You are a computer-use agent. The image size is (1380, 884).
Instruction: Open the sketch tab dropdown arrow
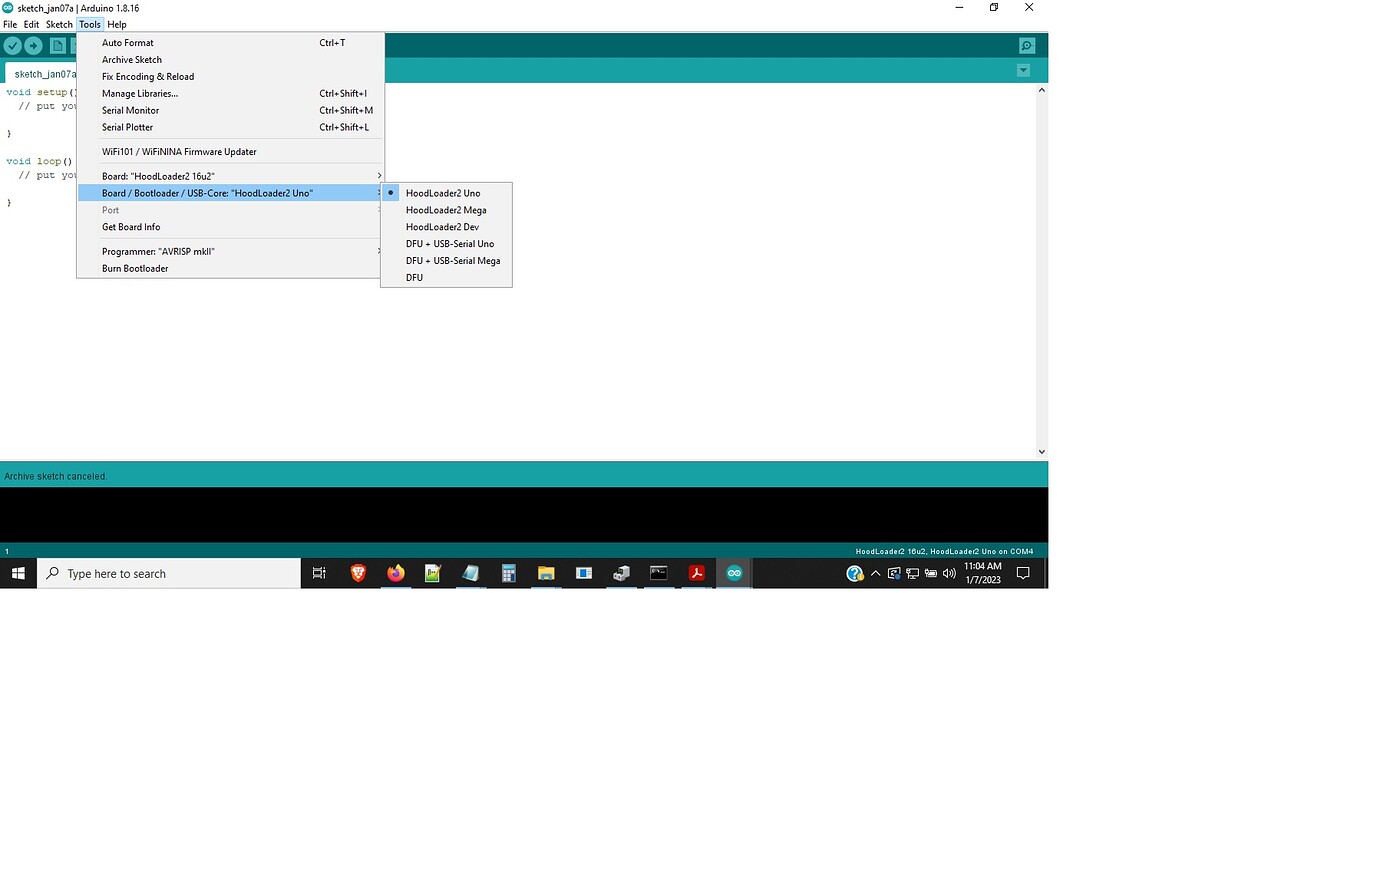click(1023, 70)
